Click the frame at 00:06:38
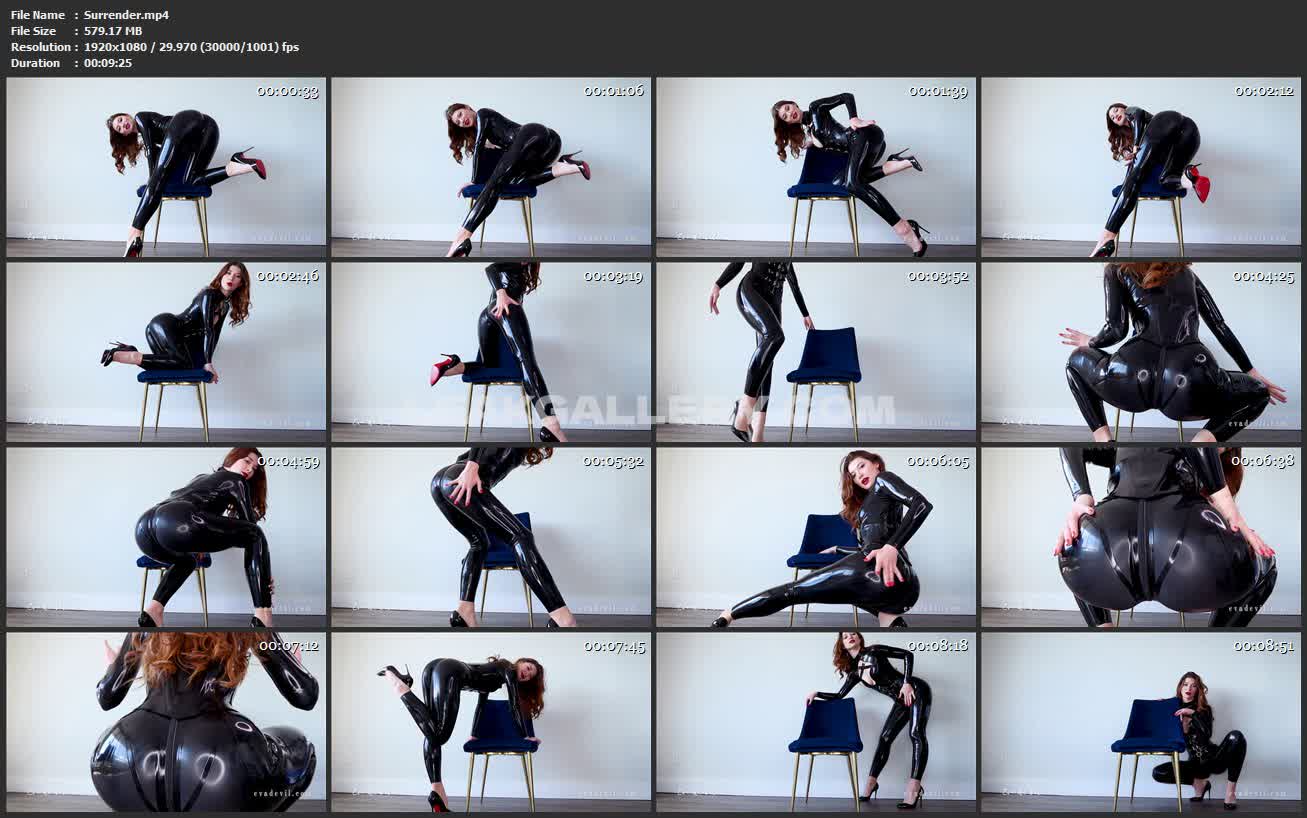The width and height of the screenshot is (1307, 818). point(1141,537)
